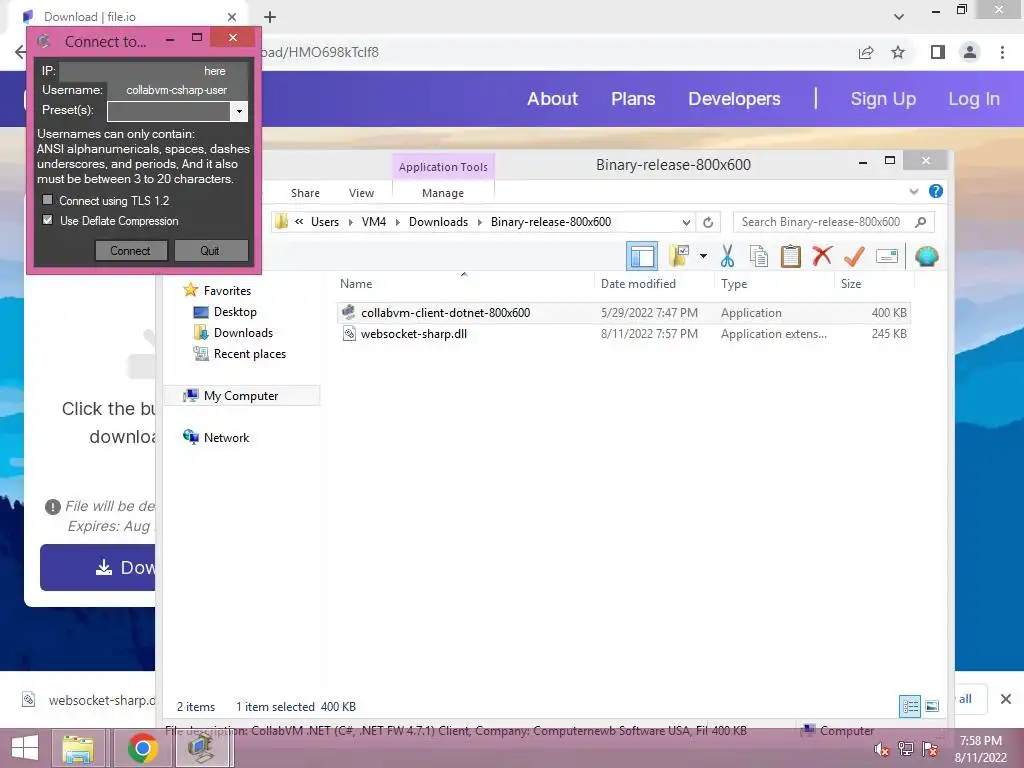Image resolution: width=1024 pixels, height=768 pixels.
Task: Click the Rename icon in Explorer toolbar
Action: tap(886, 256)
